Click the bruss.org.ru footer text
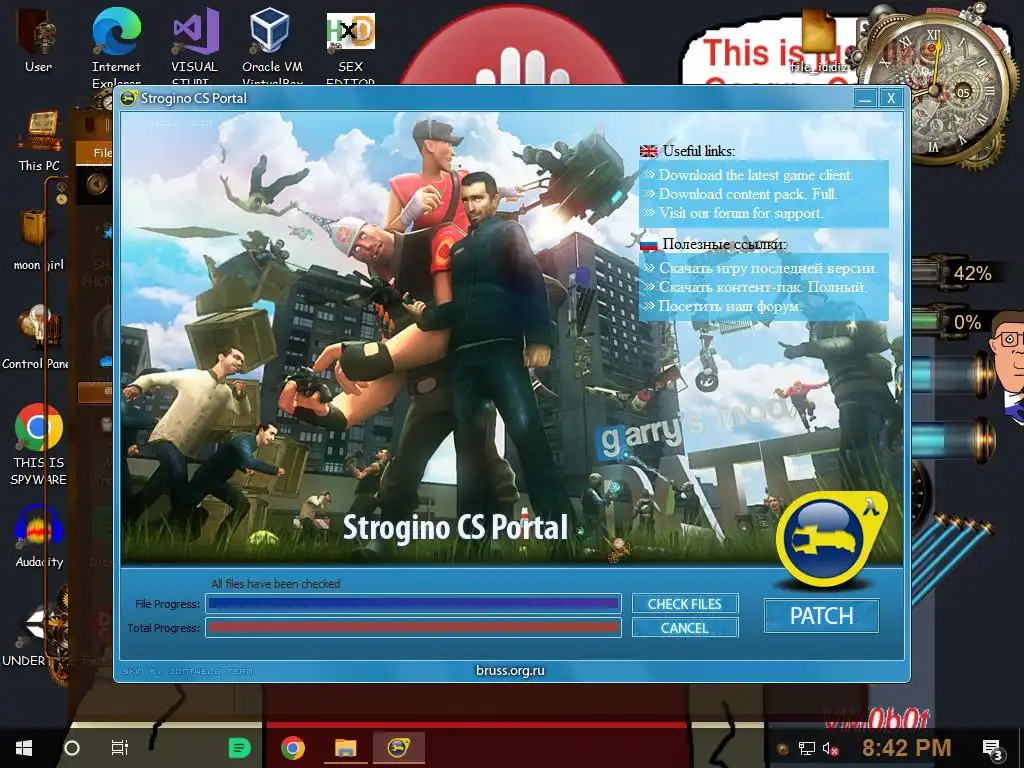 pos(510,670)
